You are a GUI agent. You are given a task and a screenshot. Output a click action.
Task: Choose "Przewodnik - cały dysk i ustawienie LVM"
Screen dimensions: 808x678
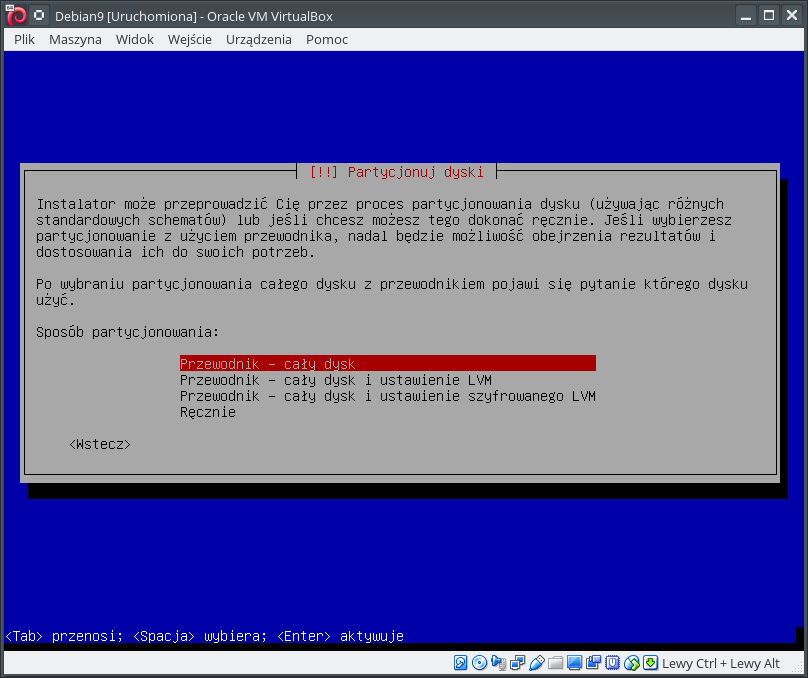tap(335, 380)
